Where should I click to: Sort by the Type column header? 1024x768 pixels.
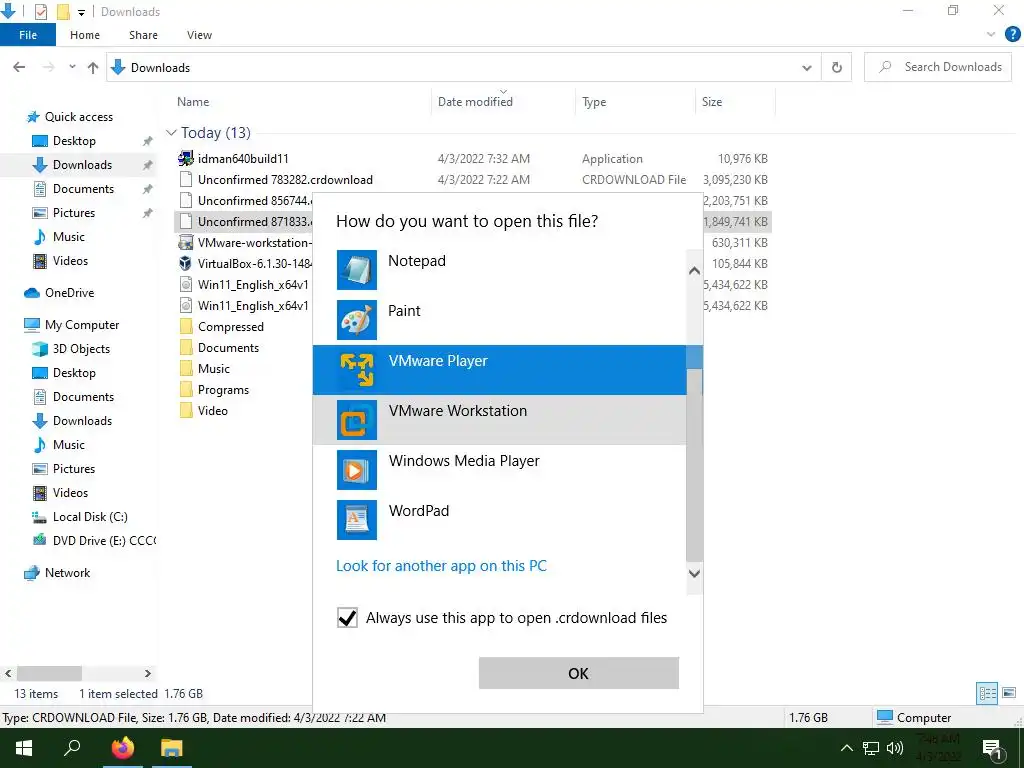pyautogui.click(x=594, y=102)
